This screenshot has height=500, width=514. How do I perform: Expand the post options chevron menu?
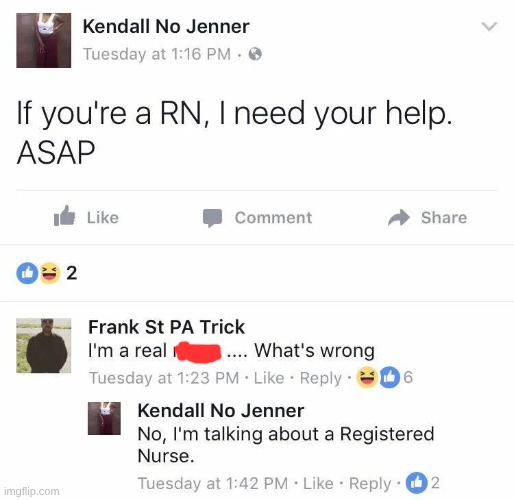[x=489, y=26]
